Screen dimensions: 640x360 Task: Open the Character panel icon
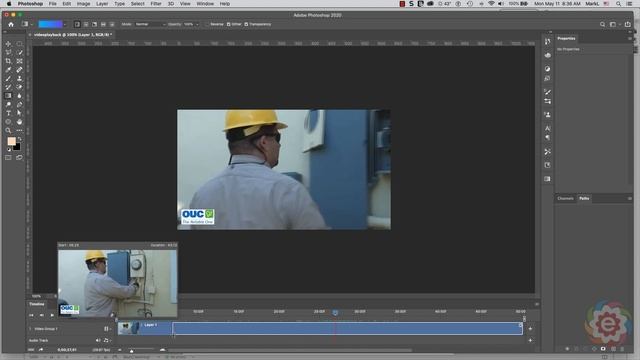(547, 128)
